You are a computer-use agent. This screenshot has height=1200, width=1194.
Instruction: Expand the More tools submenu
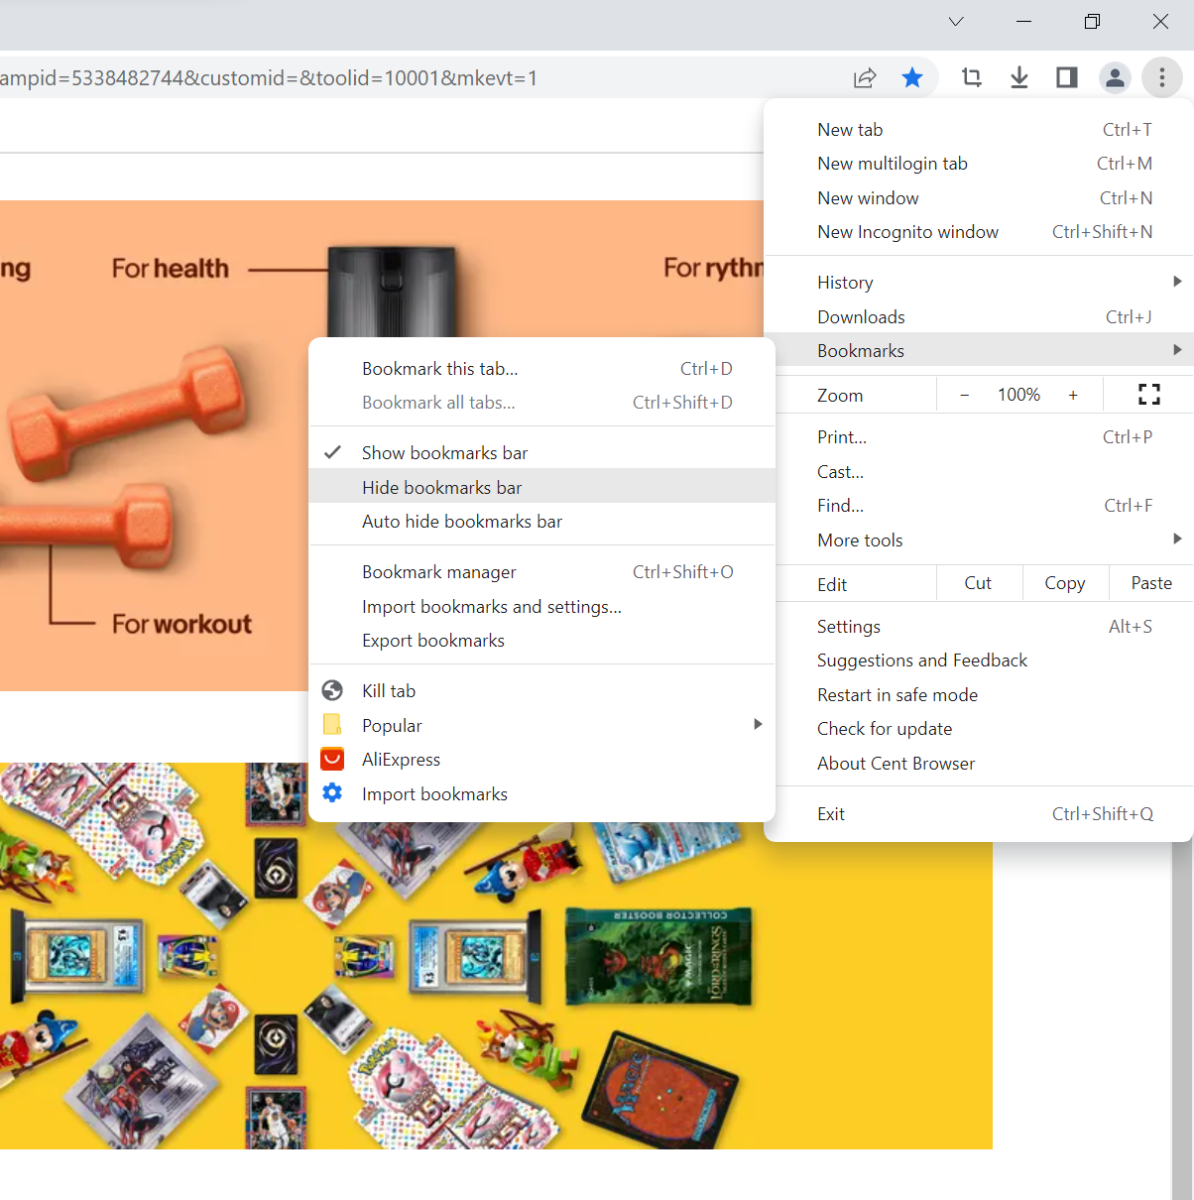click(859, 540)
